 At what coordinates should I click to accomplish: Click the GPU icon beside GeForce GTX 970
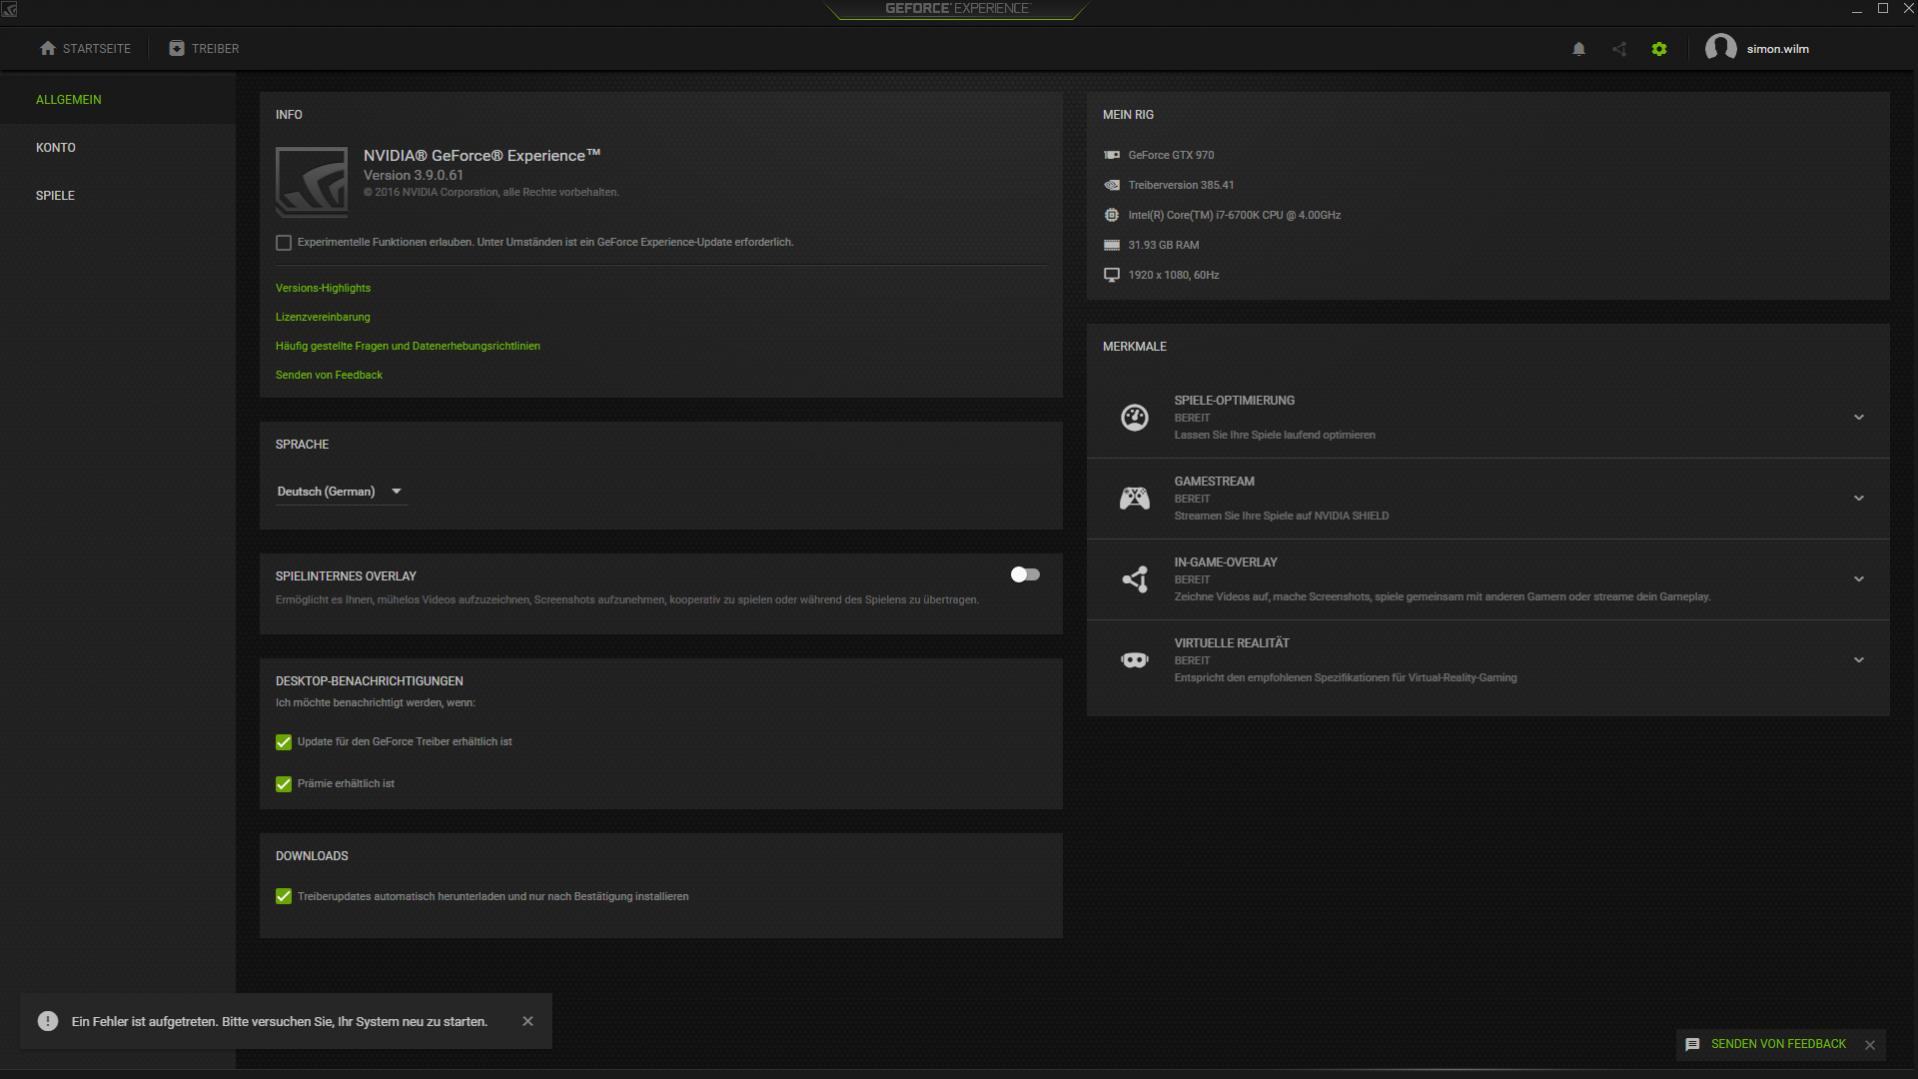point(1111,155)
